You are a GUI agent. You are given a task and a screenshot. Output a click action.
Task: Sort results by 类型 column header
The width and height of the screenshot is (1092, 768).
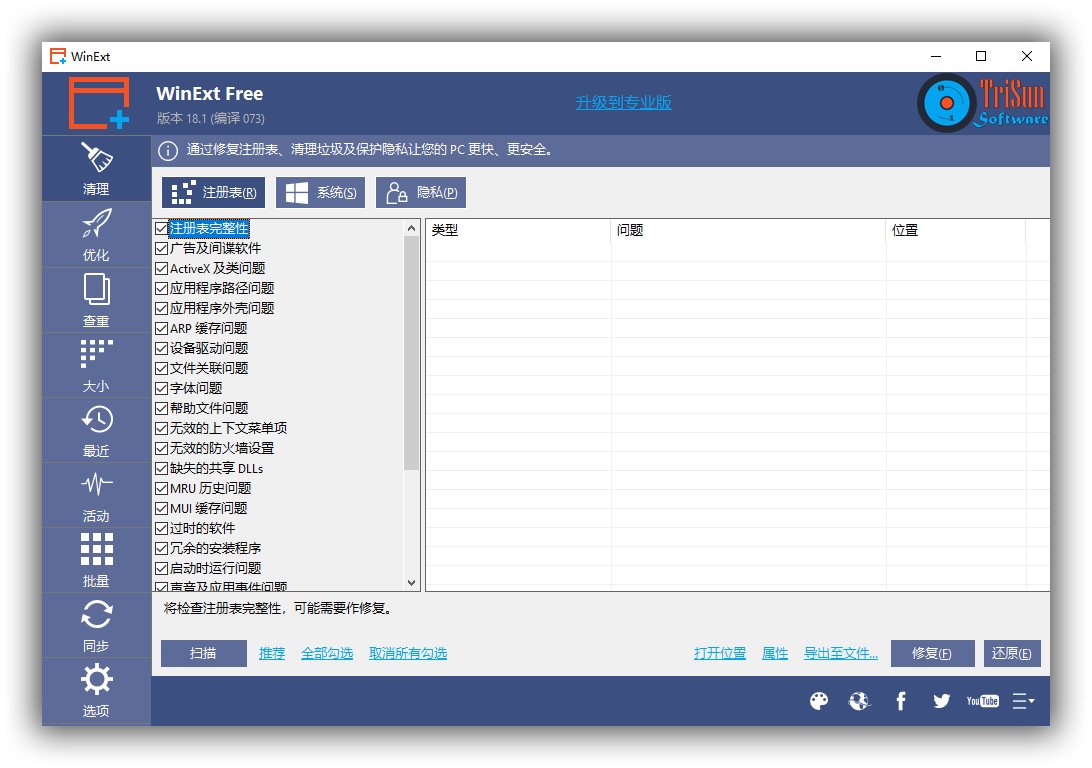519,230
